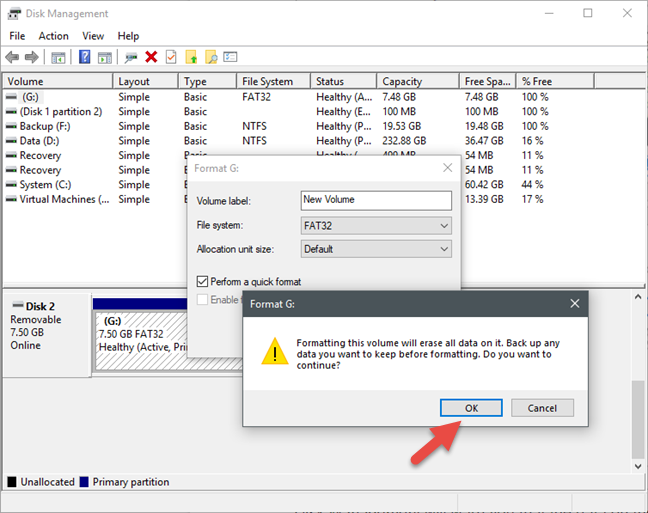The image size is (648, 513).
Task: Select the first Recovery volume row
Action: coord(40,155)
